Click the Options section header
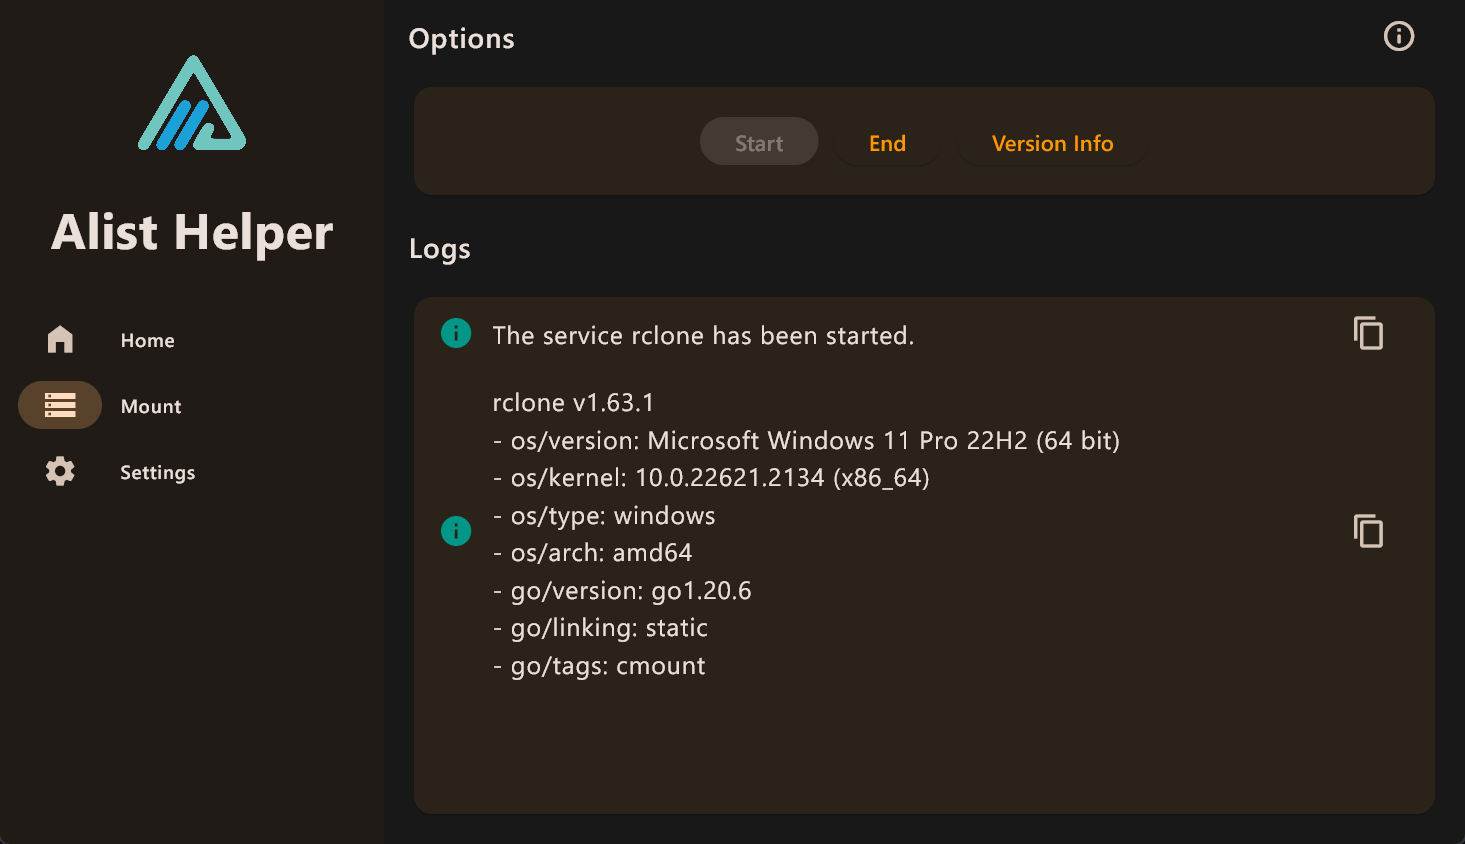1465x844 pixels. pos(461,38)
